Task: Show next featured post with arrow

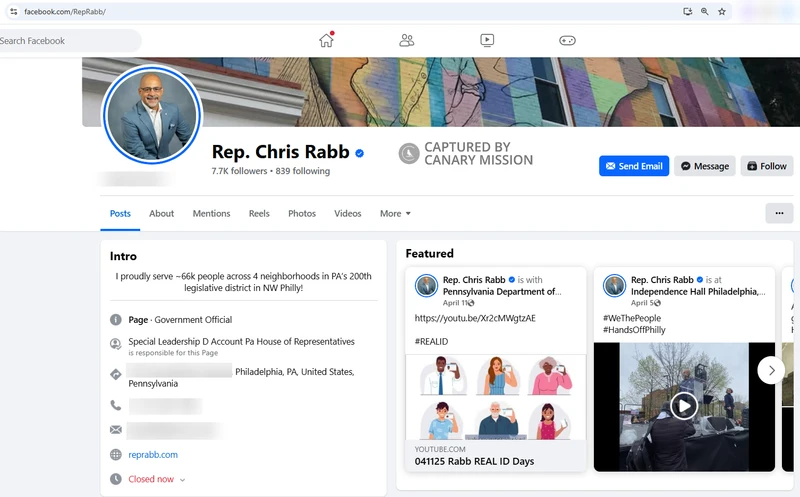Action: (771, 370)
